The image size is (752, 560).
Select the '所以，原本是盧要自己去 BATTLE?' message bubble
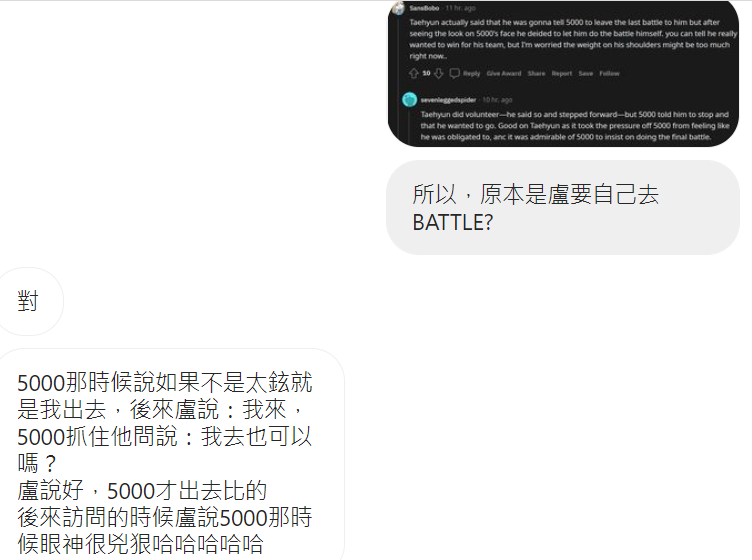[x=563, y=208]
